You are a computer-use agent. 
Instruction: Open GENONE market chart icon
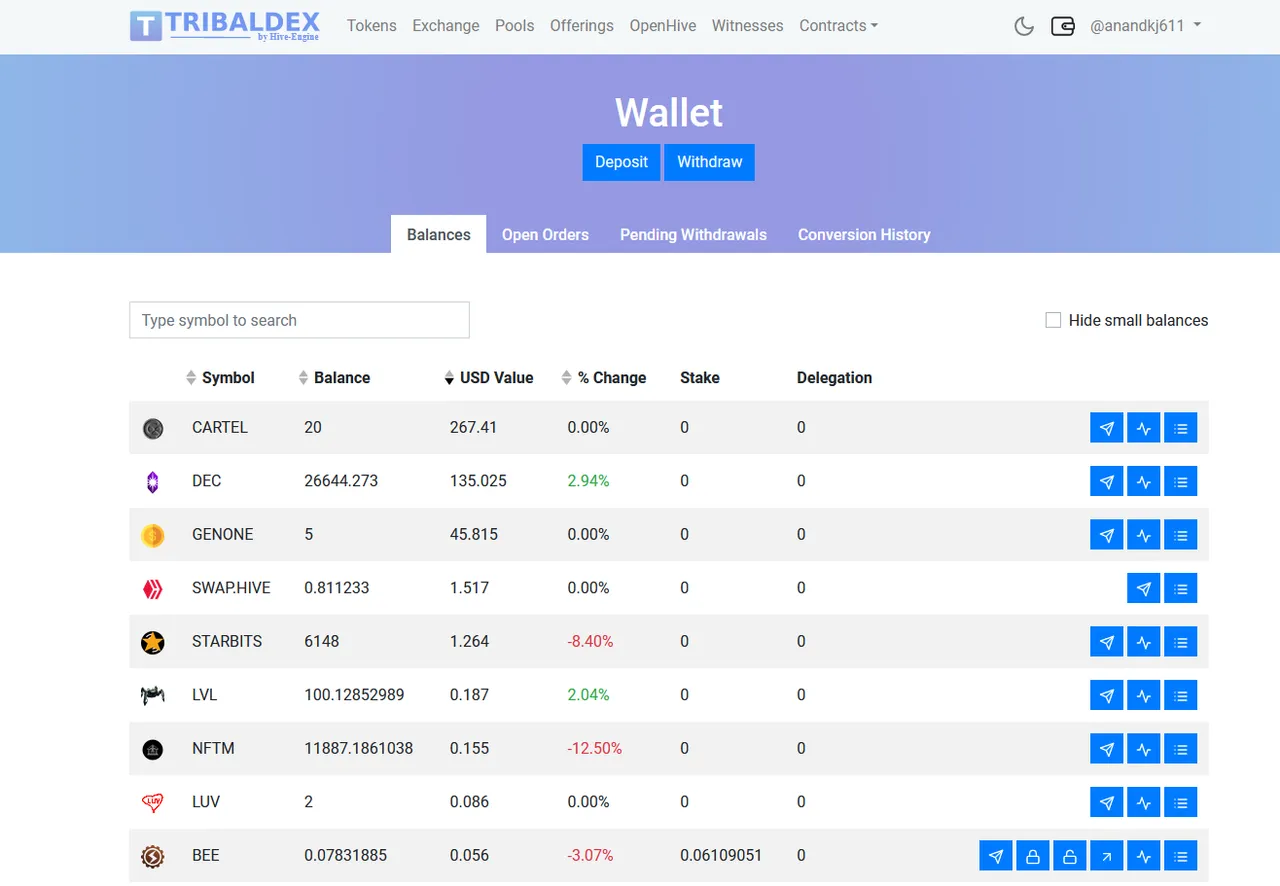click(x=1144, y=535)
